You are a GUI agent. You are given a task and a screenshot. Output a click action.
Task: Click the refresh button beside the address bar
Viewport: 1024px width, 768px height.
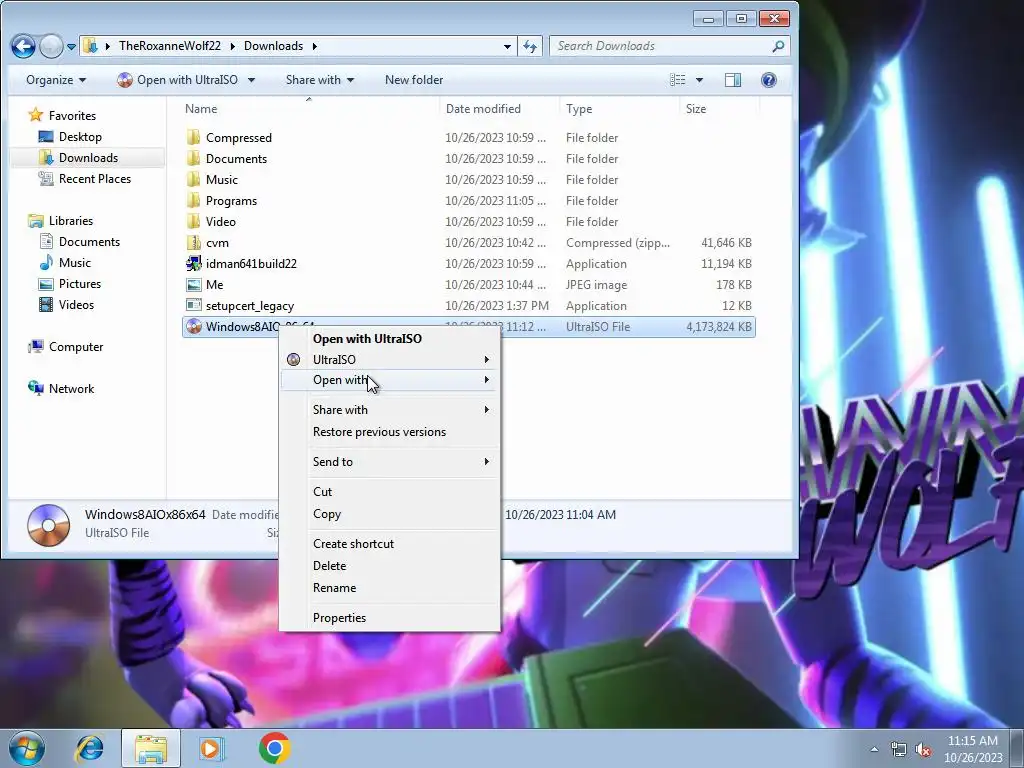(530, 46)
